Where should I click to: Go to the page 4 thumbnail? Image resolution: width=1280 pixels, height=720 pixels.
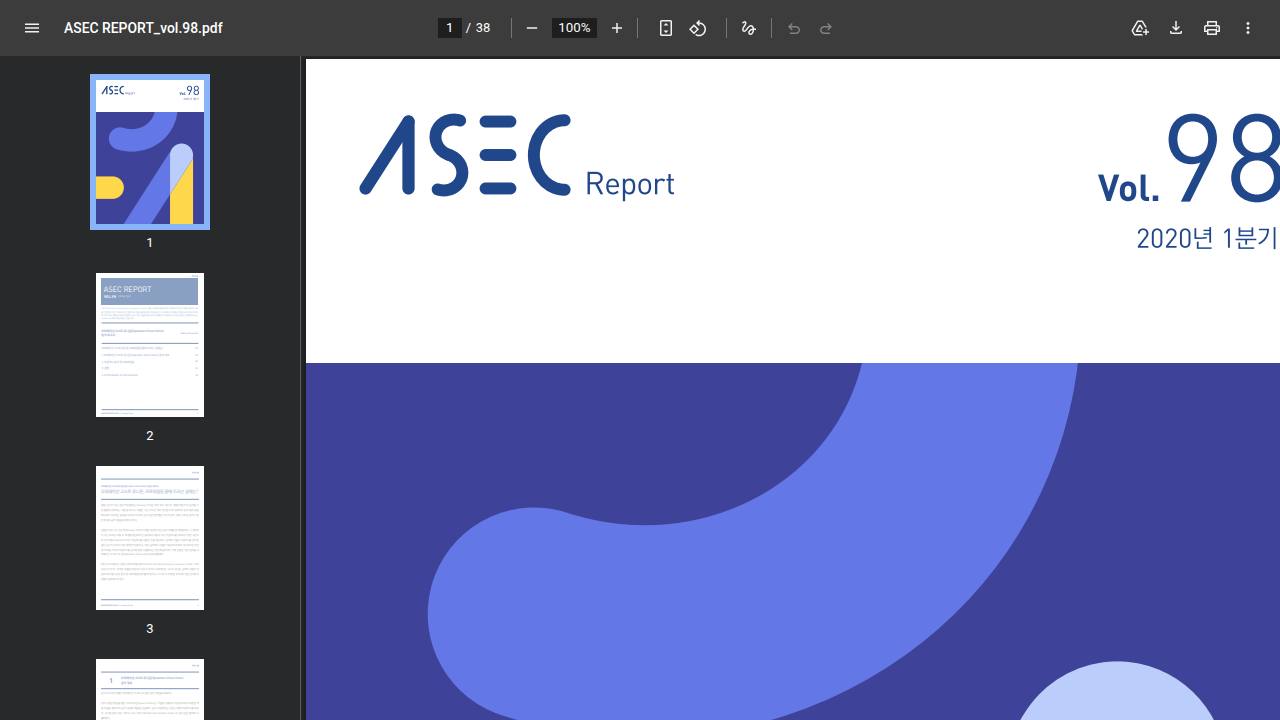[x=150, y=689]
